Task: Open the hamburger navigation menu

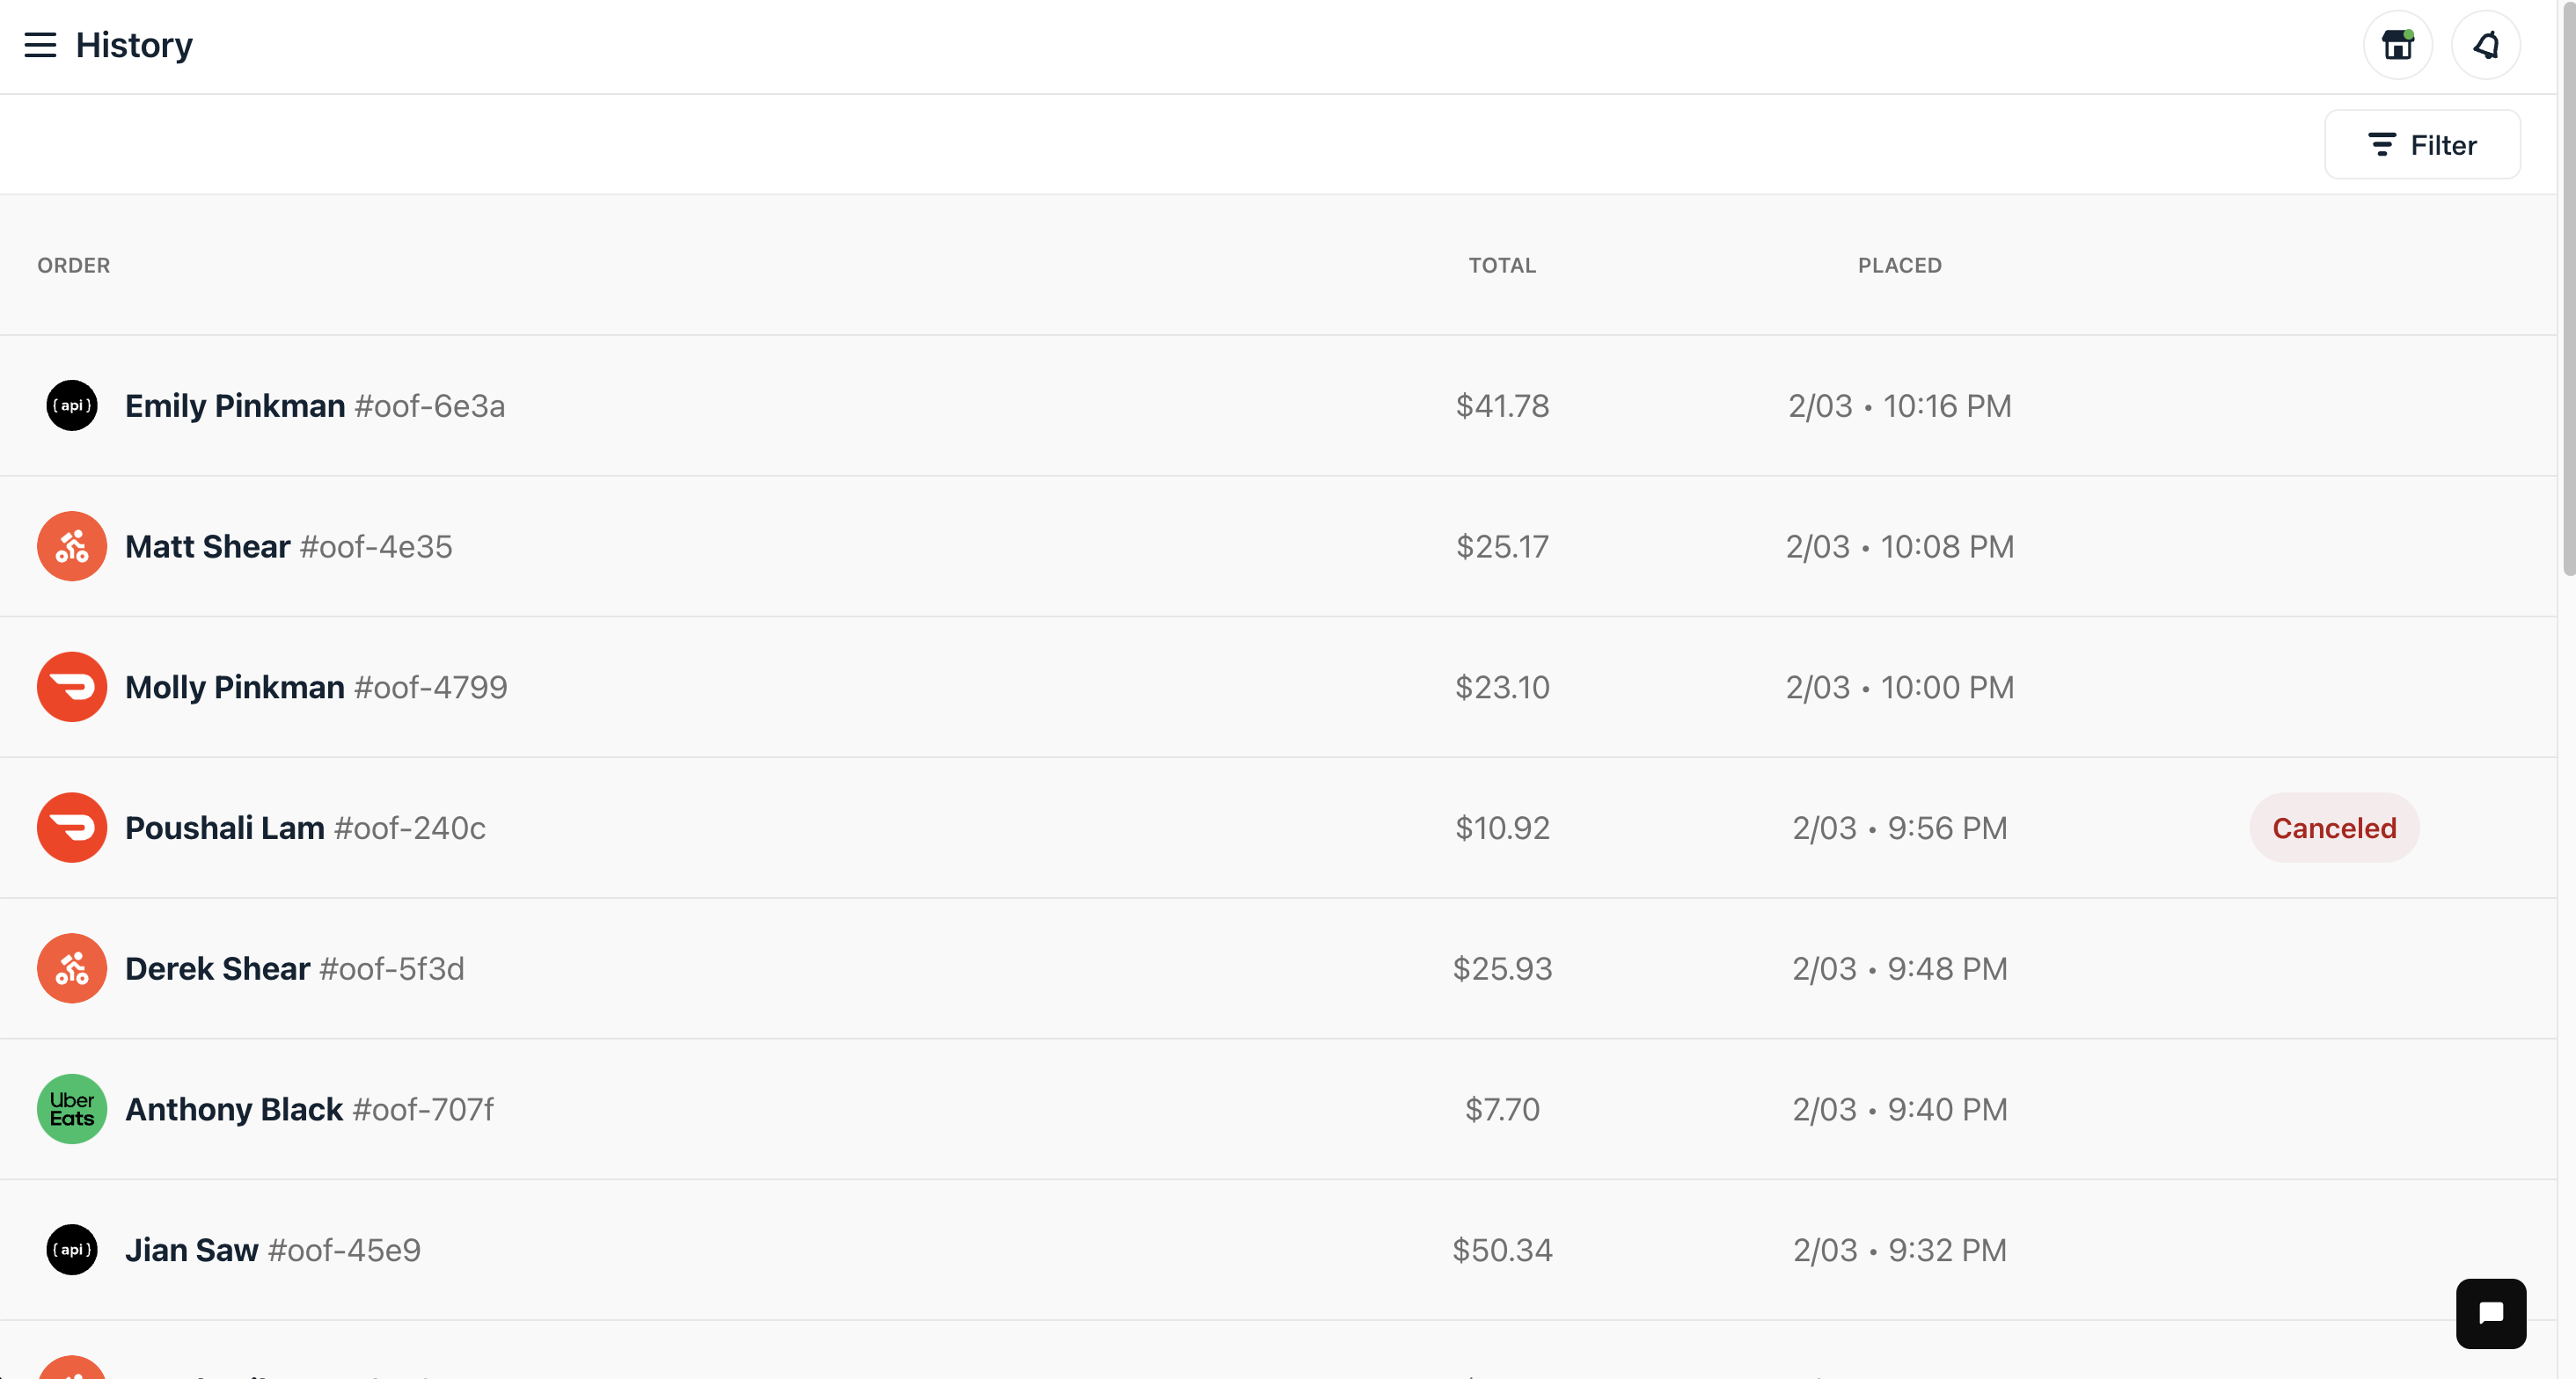Action: 40,45
